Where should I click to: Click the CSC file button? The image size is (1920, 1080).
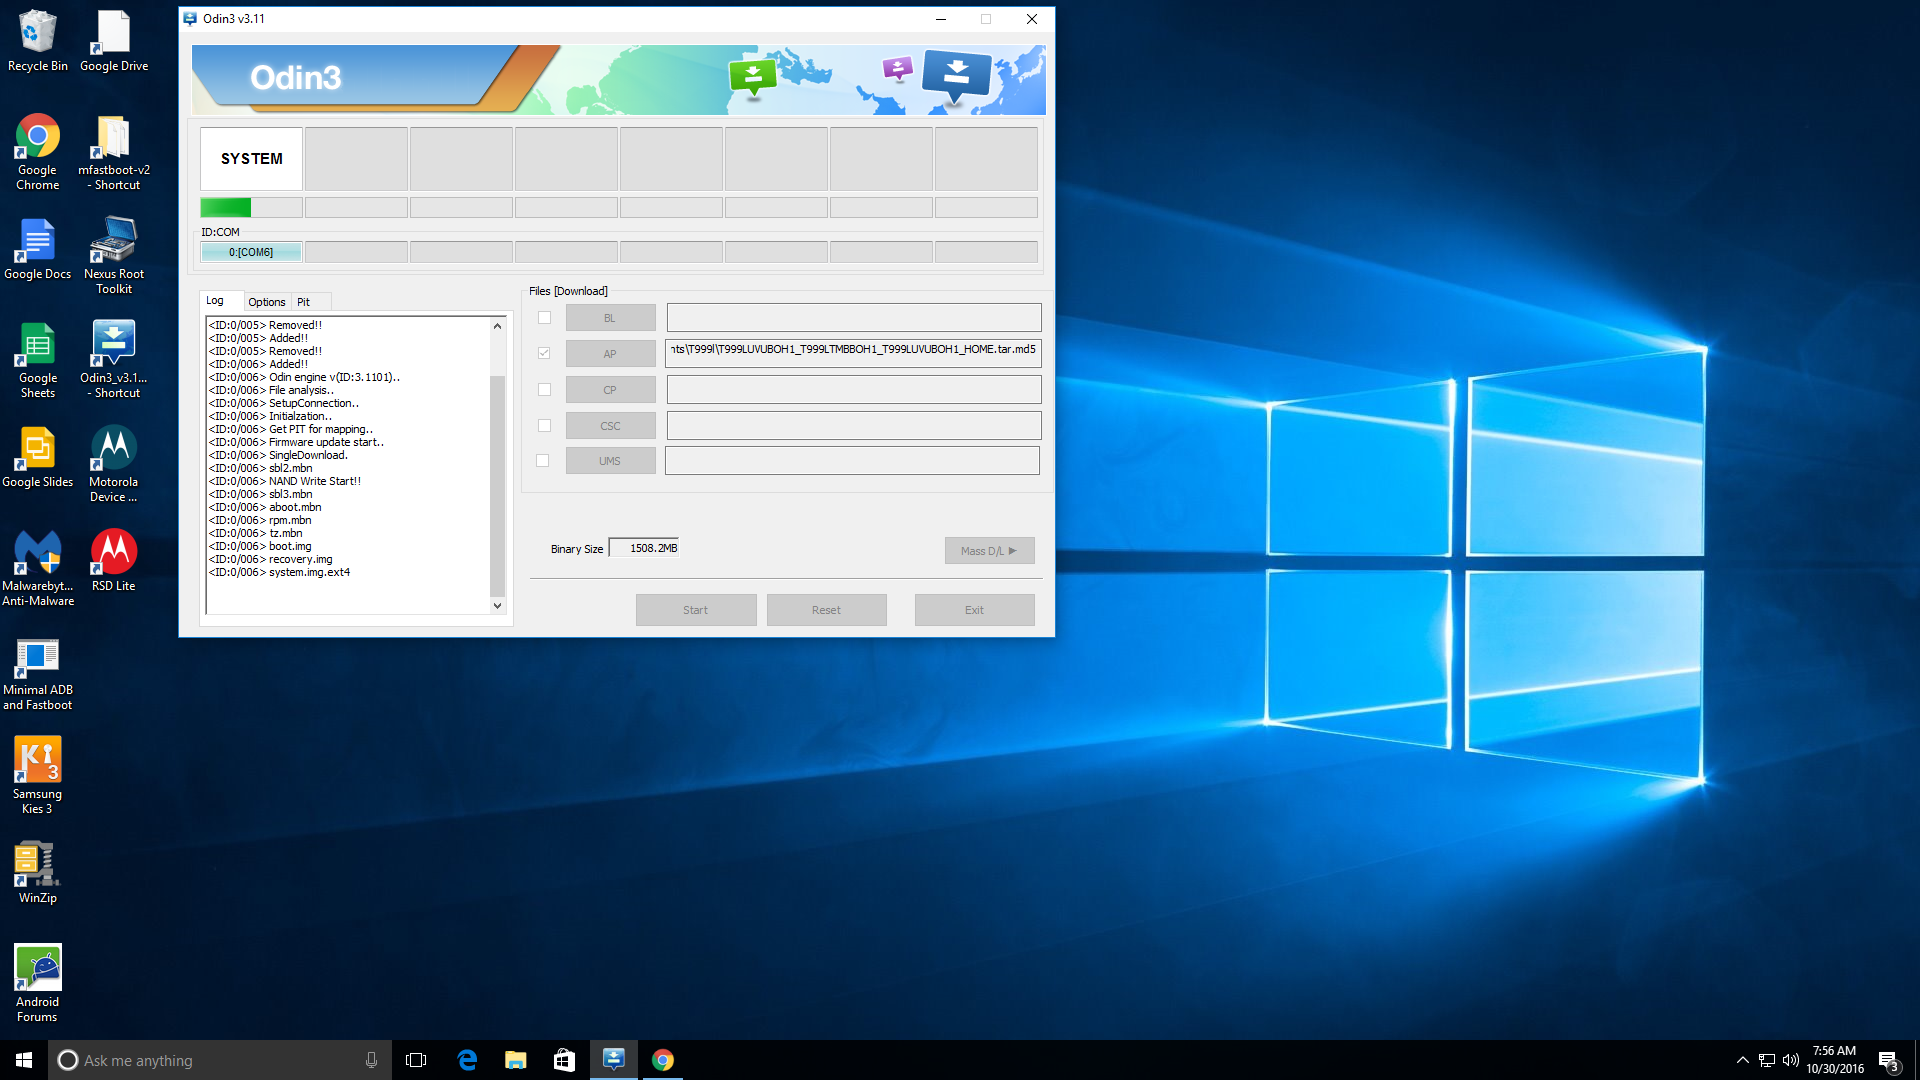pyautogui.click(x=610, y=426)
